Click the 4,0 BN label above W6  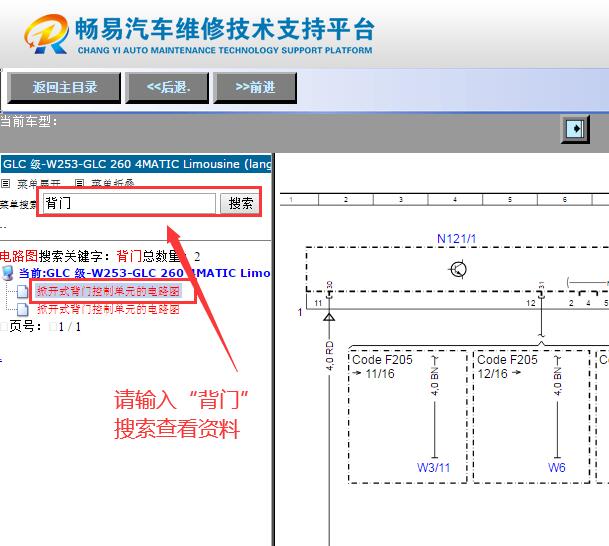point(557,381)
